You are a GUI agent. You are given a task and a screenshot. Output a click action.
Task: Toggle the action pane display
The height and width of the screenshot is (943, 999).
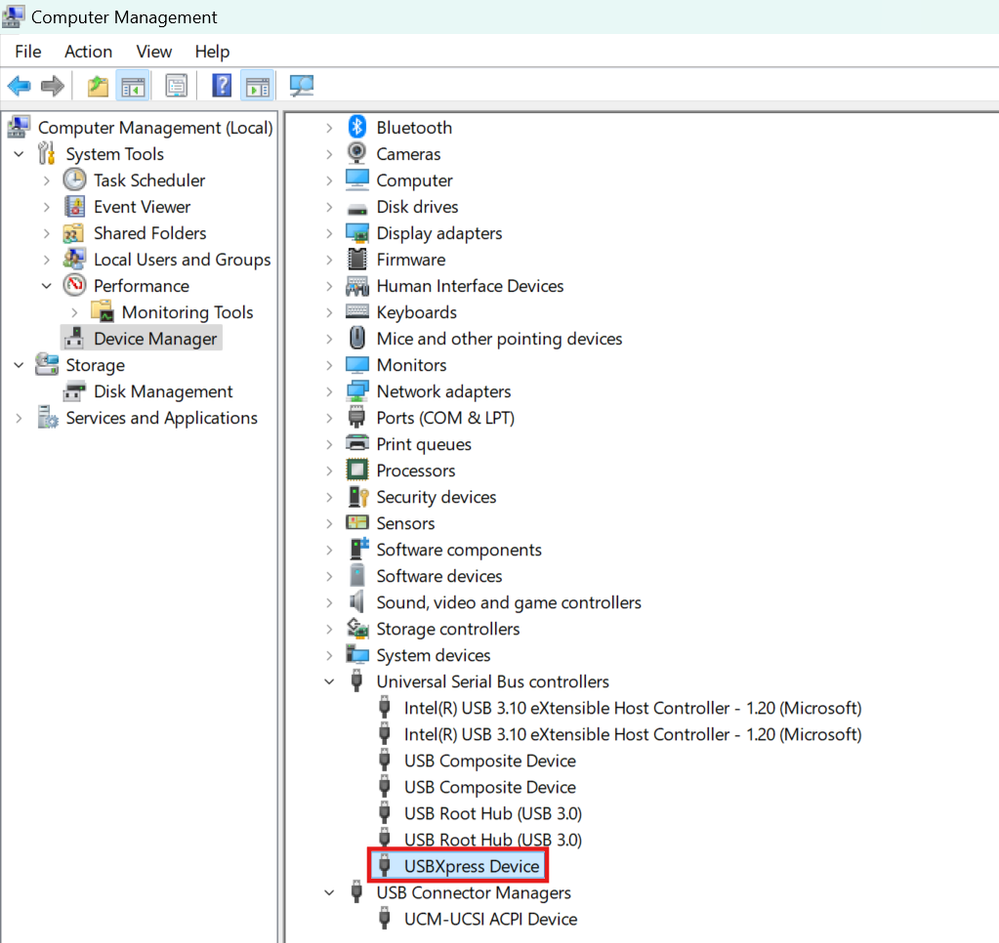[257, 85]
